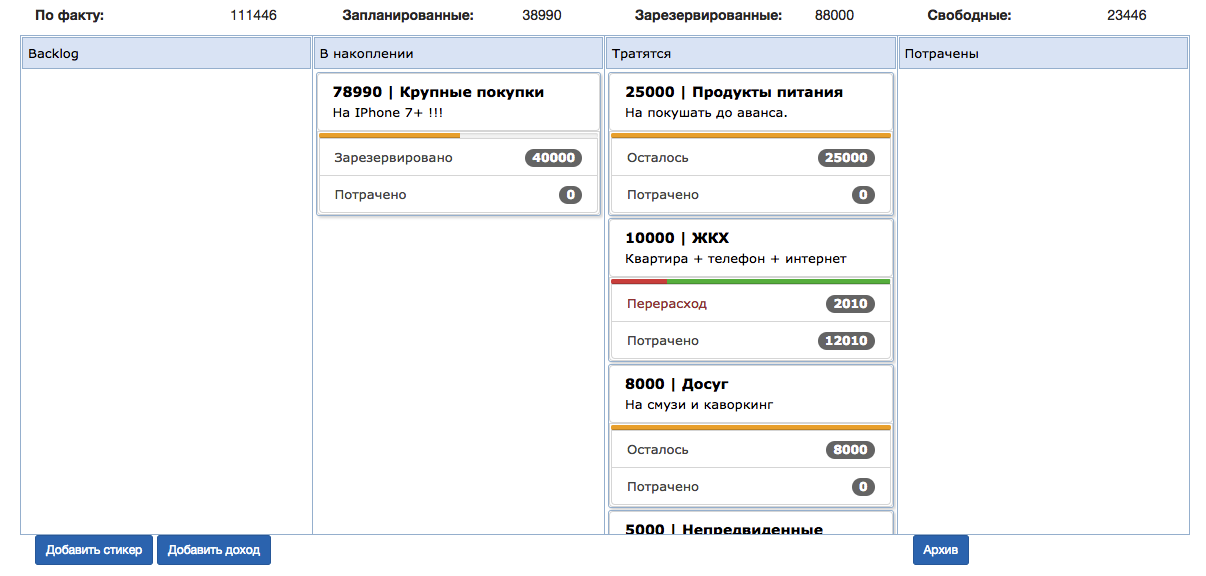The width and height of the screenshot is (1206, 576).
Task: Select the Потрачены column header
Action: click(x=1043, y=53)
